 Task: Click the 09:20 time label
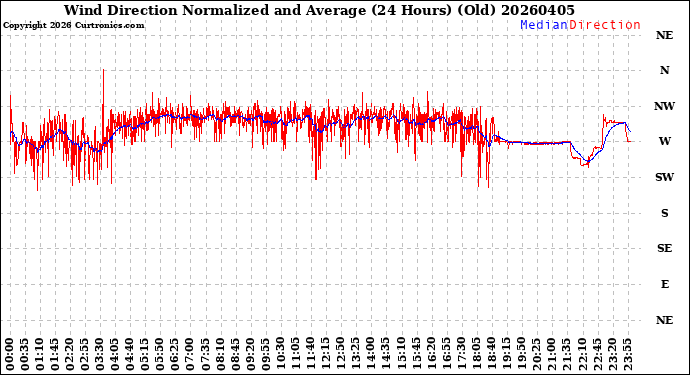pyautogui.click(x=250, y=354)
